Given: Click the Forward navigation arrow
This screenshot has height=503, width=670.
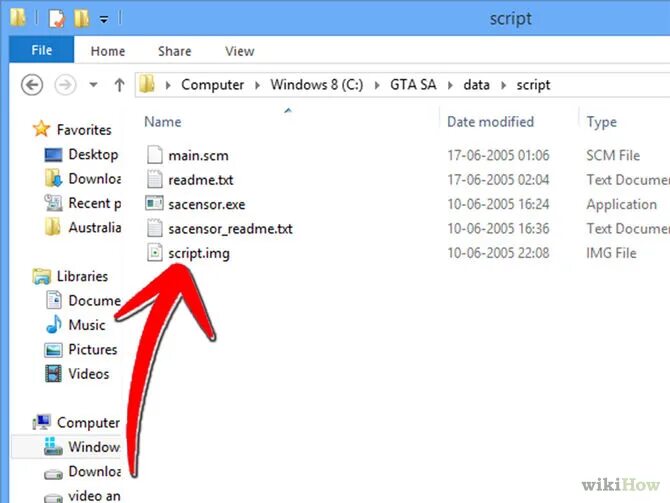Looking at the screenshot, I should click(65, 85).
